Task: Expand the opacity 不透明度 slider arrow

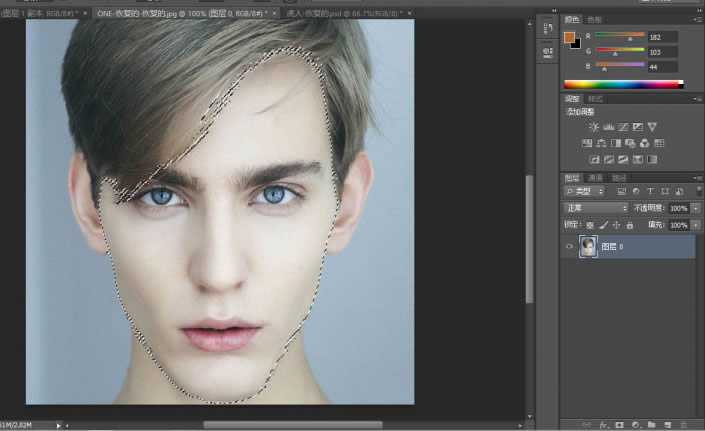Action: [x=695, y=208]
